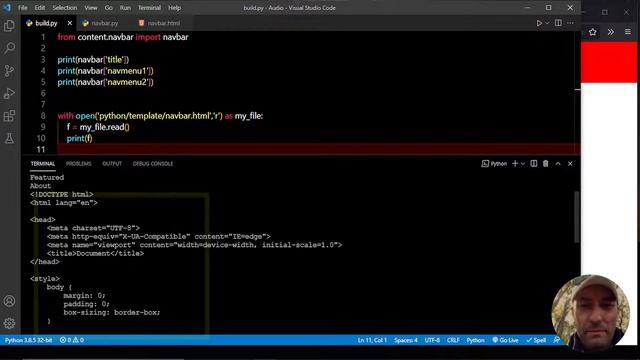Open the Accounts menu icon
Image resolution: width=640 pixels, height=360 pixels.
tap(9, 301)
